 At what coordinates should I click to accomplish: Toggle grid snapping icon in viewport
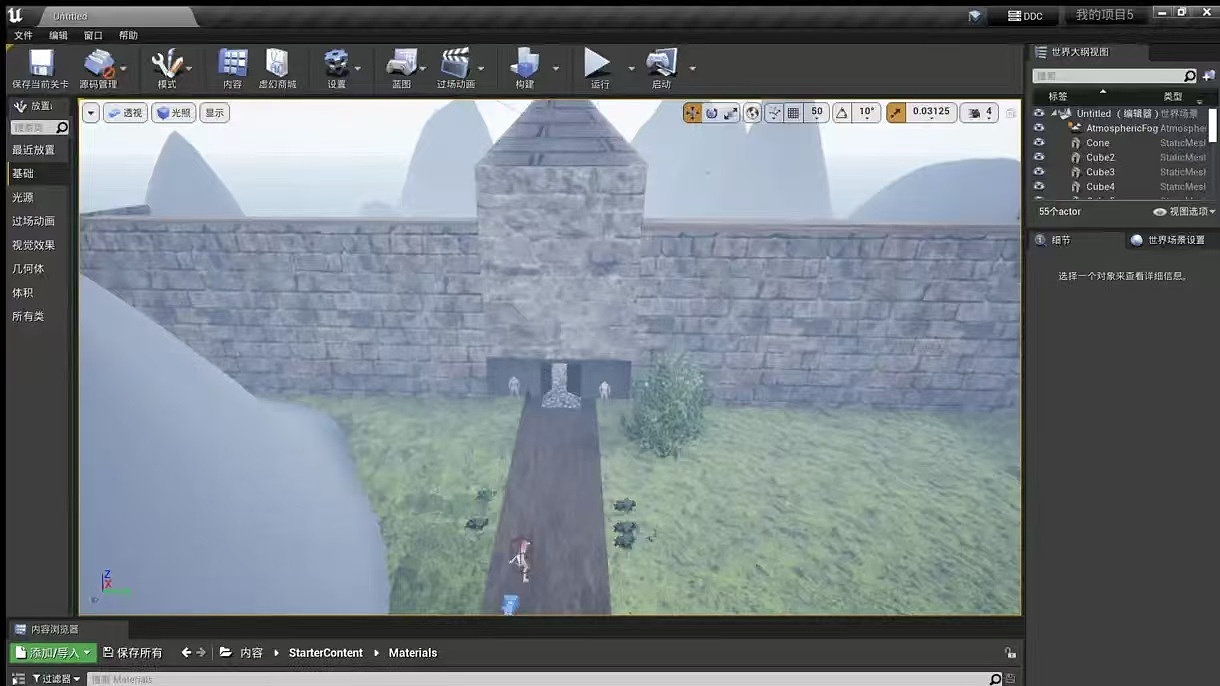(x=794, y=113)
